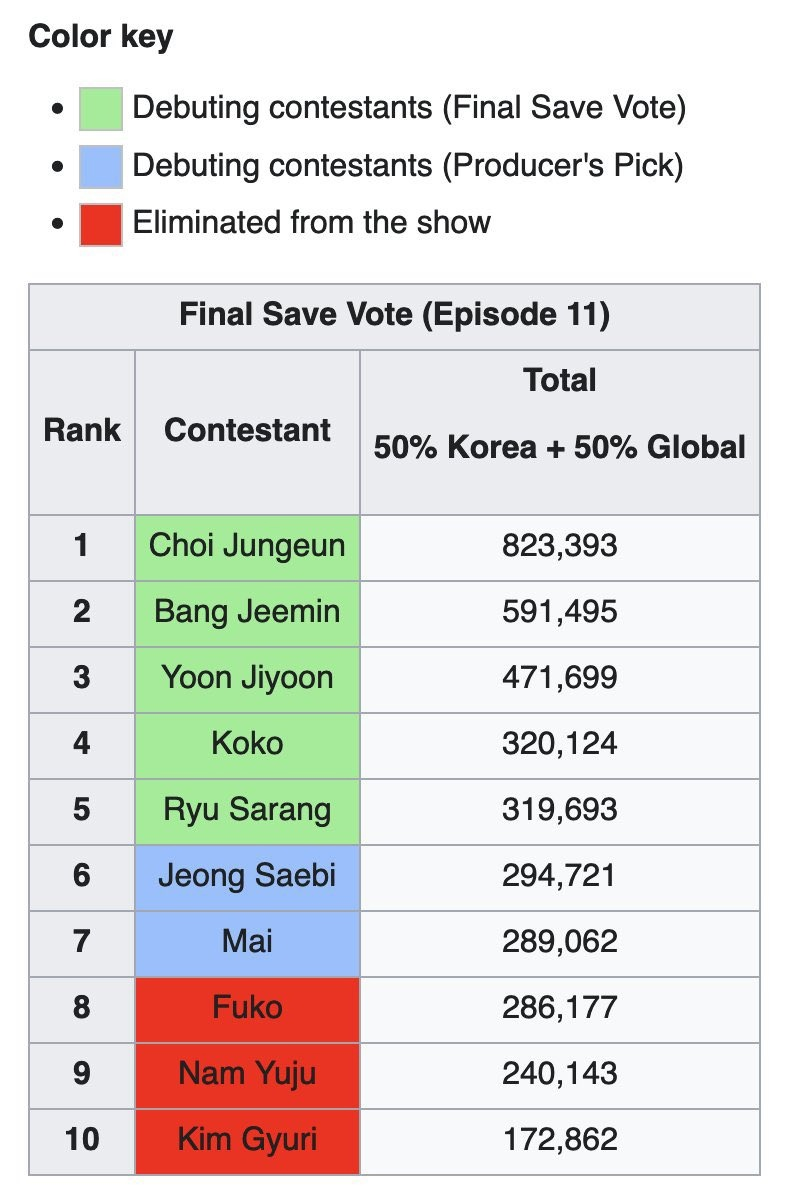Click the Rank column header
This screenshot has width=794, height=1196.
click(x=82, y=431)
